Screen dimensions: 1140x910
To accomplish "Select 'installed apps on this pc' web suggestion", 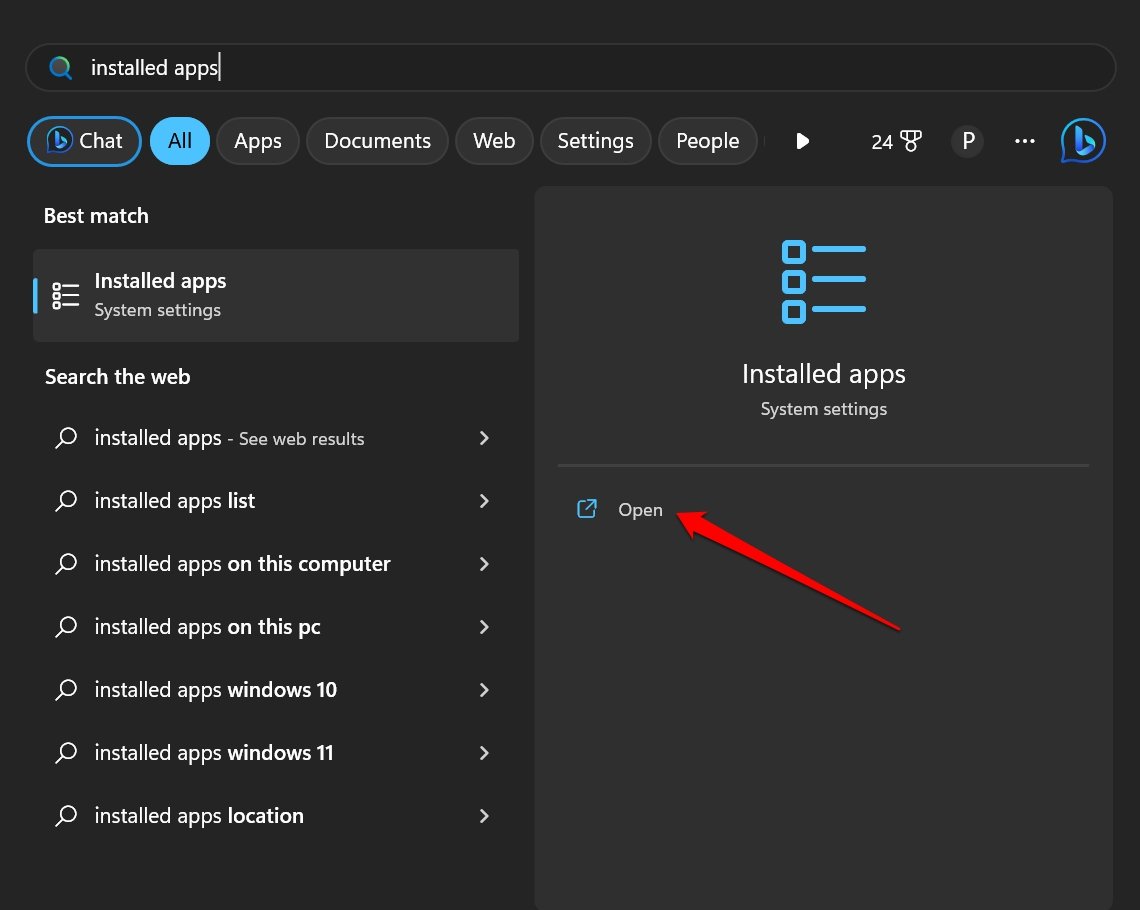I will point(207,627).
